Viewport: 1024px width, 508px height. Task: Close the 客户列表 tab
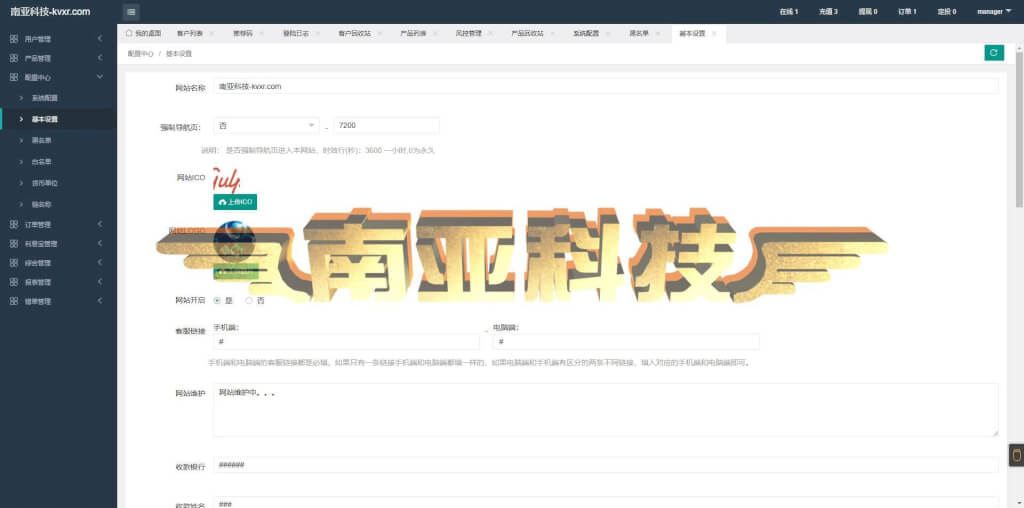(x=210, y=33)
